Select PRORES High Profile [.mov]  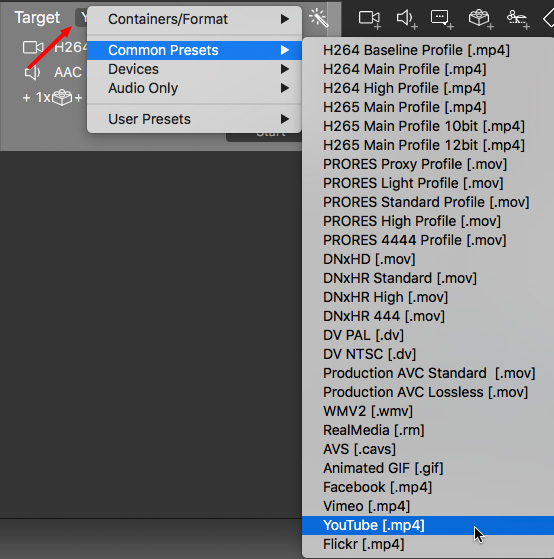428,221
